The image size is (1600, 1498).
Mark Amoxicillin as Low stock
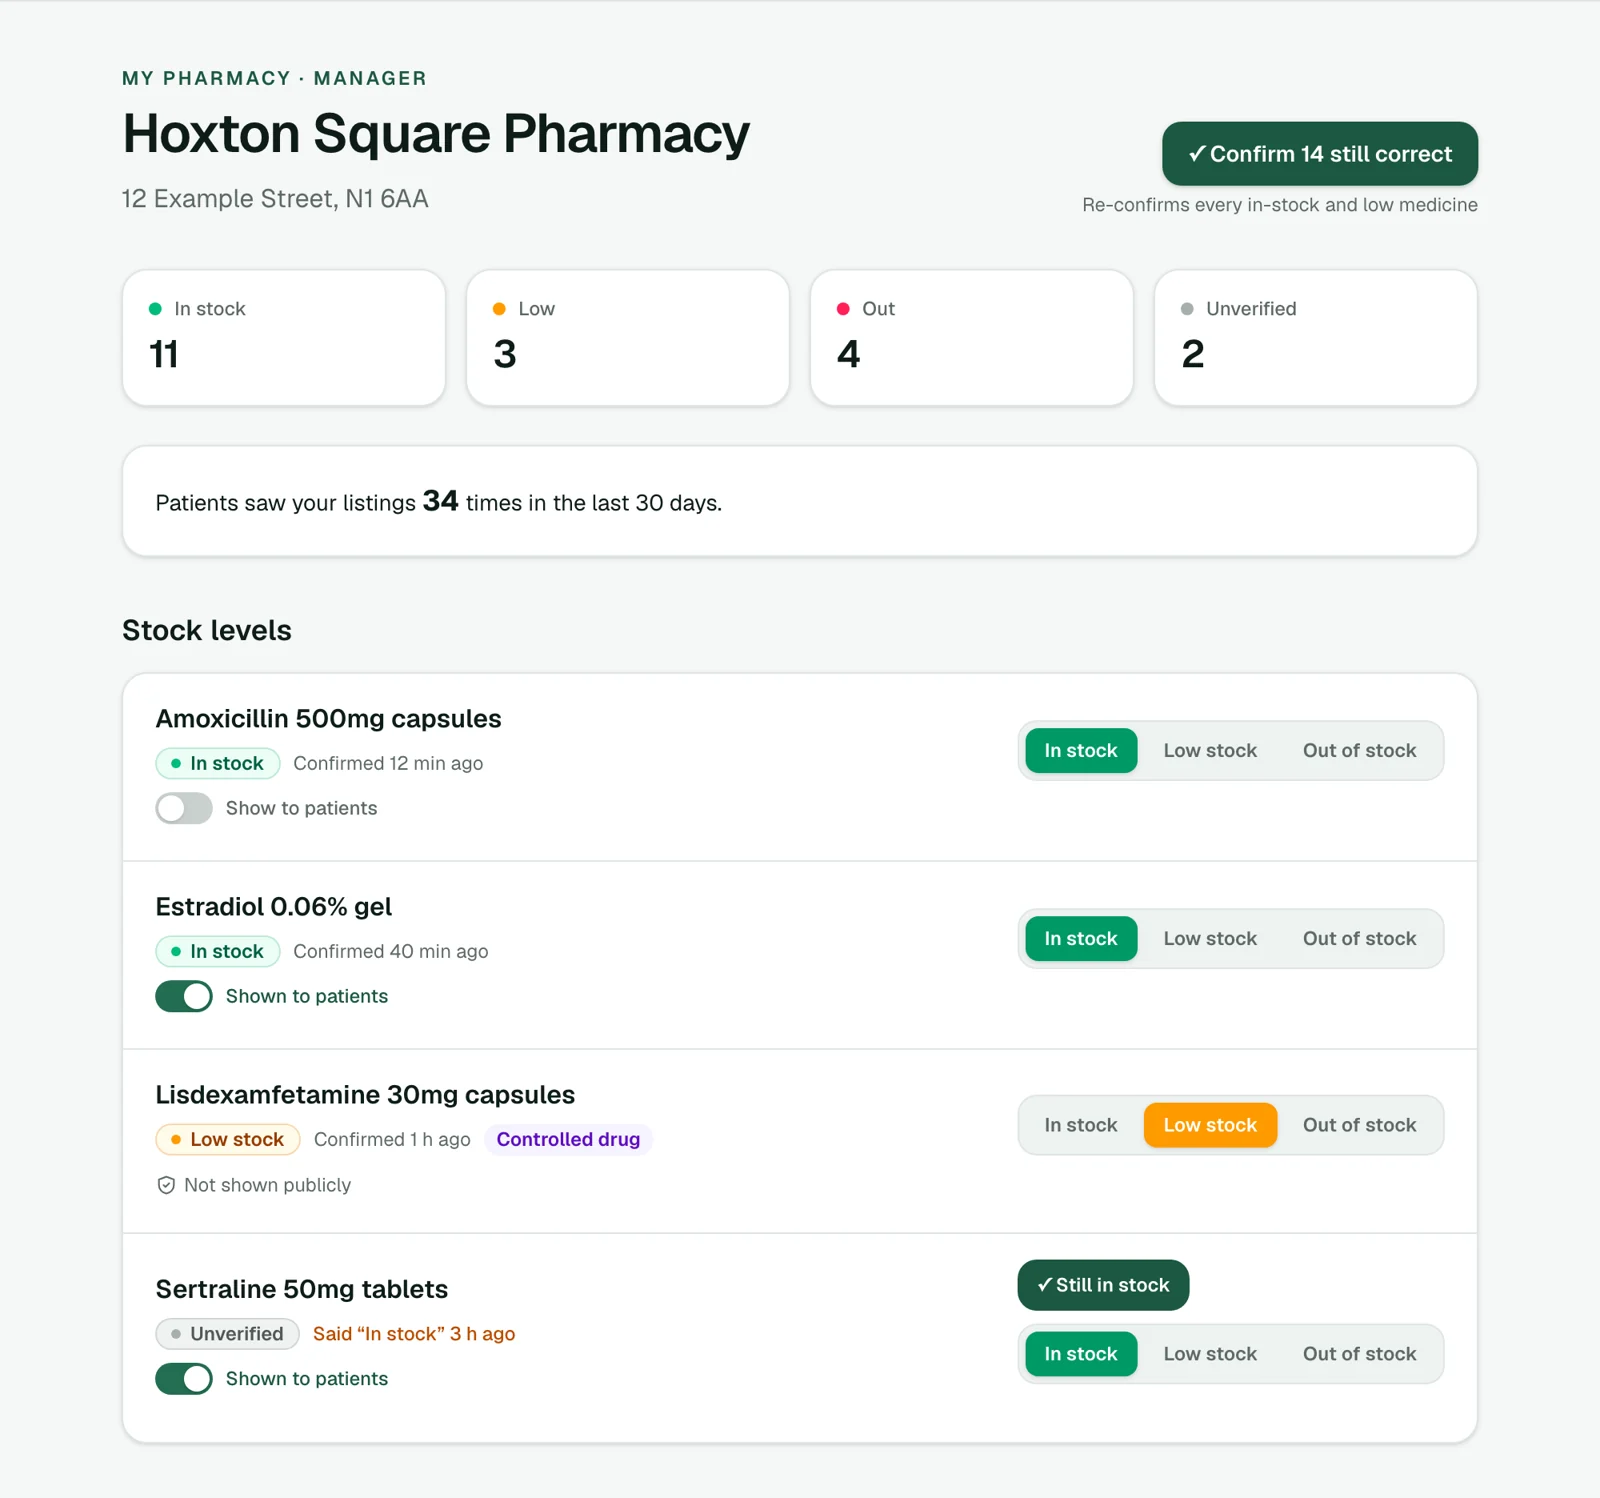point(1210,751)
